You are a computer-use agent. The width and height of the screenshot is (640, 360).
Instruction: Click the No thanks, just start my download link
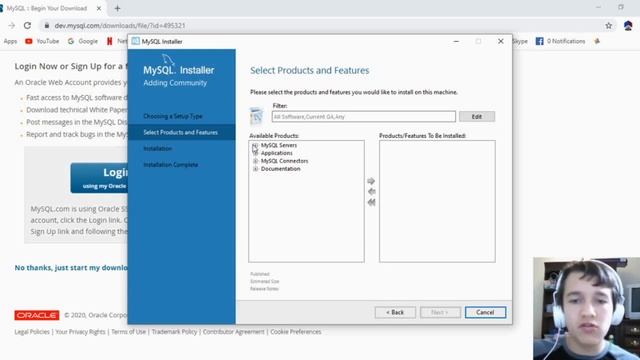click(71, 268)
